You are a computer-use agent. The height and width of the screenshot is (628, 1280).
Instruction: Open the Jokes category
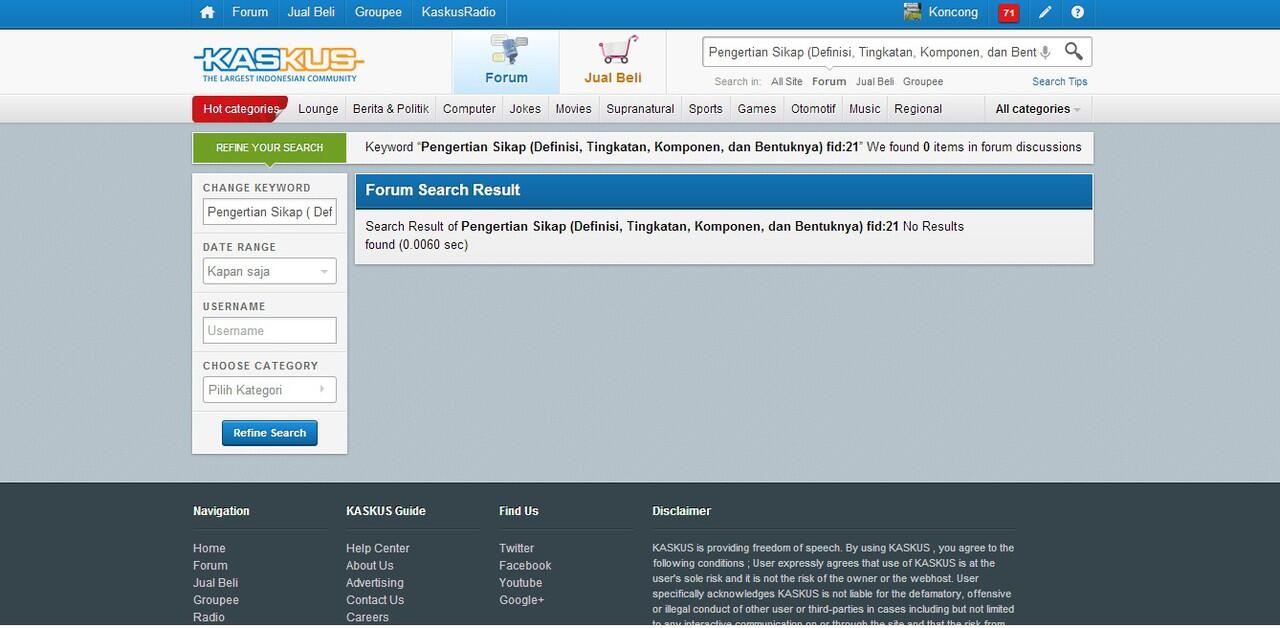(525, 109)
